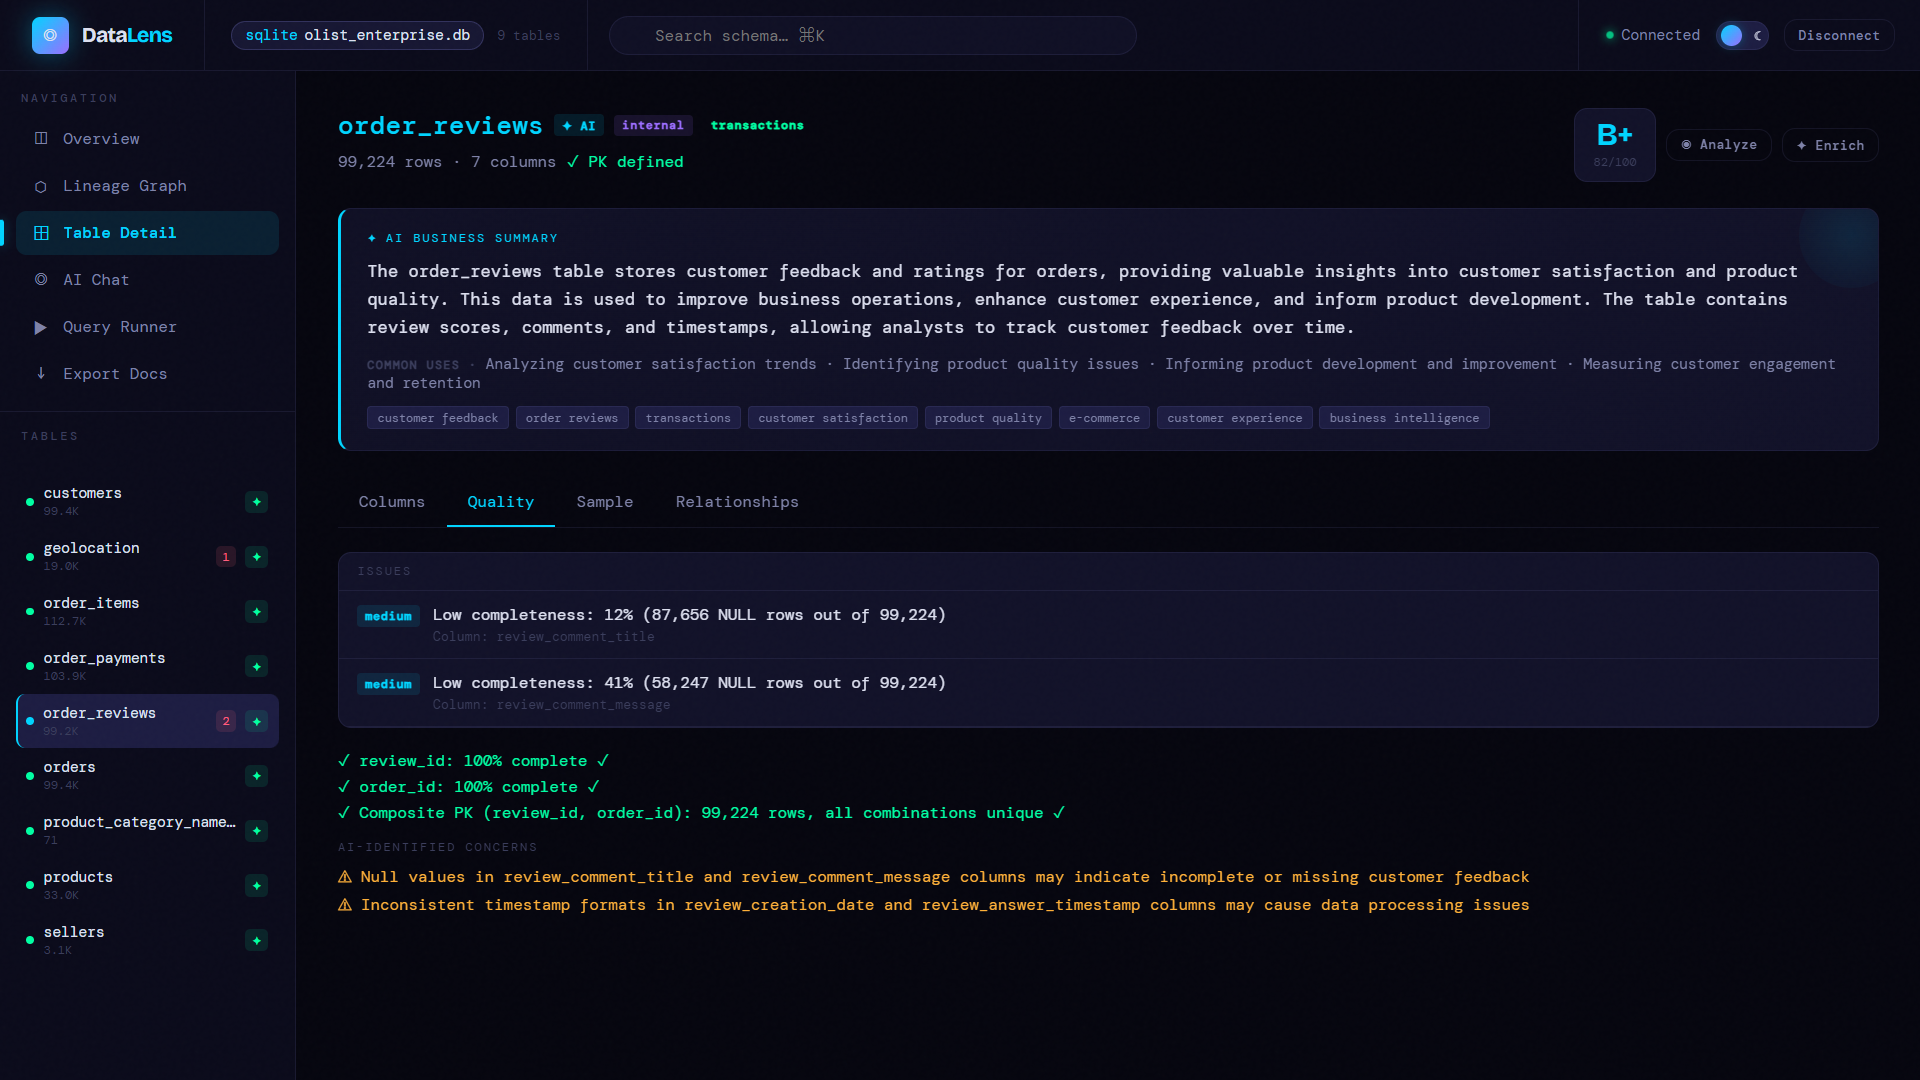Click the Export Docs download arrow icon
The image size is (1920, 1080).
pyautogui.click(x=41, y=373)
